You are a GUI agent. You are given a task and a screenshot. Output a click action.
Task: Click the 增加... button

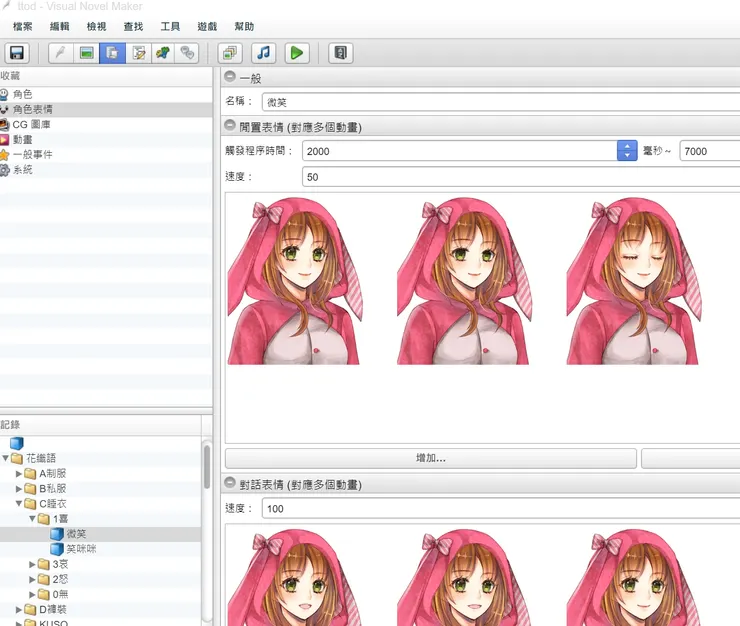coord(430,458)
